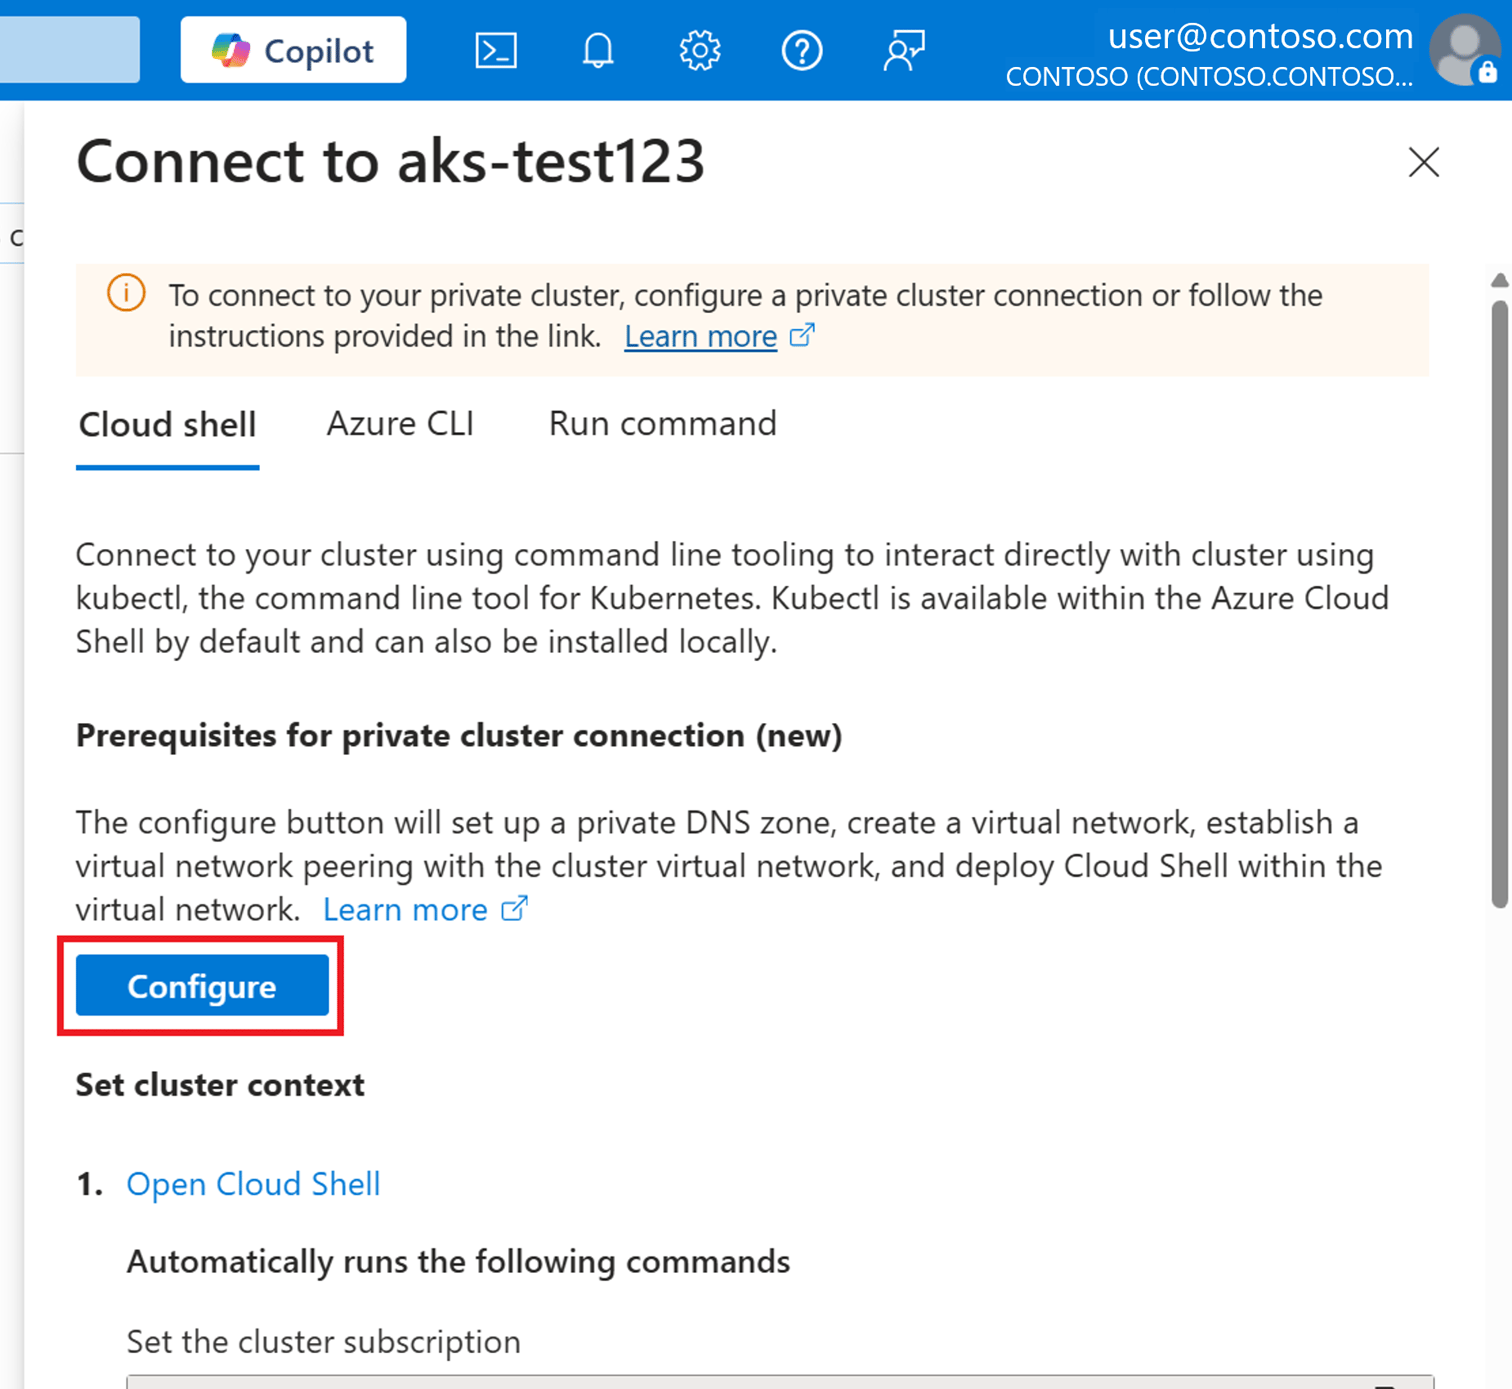Open Cloud Shell link in step 1

pos(253,1184)
